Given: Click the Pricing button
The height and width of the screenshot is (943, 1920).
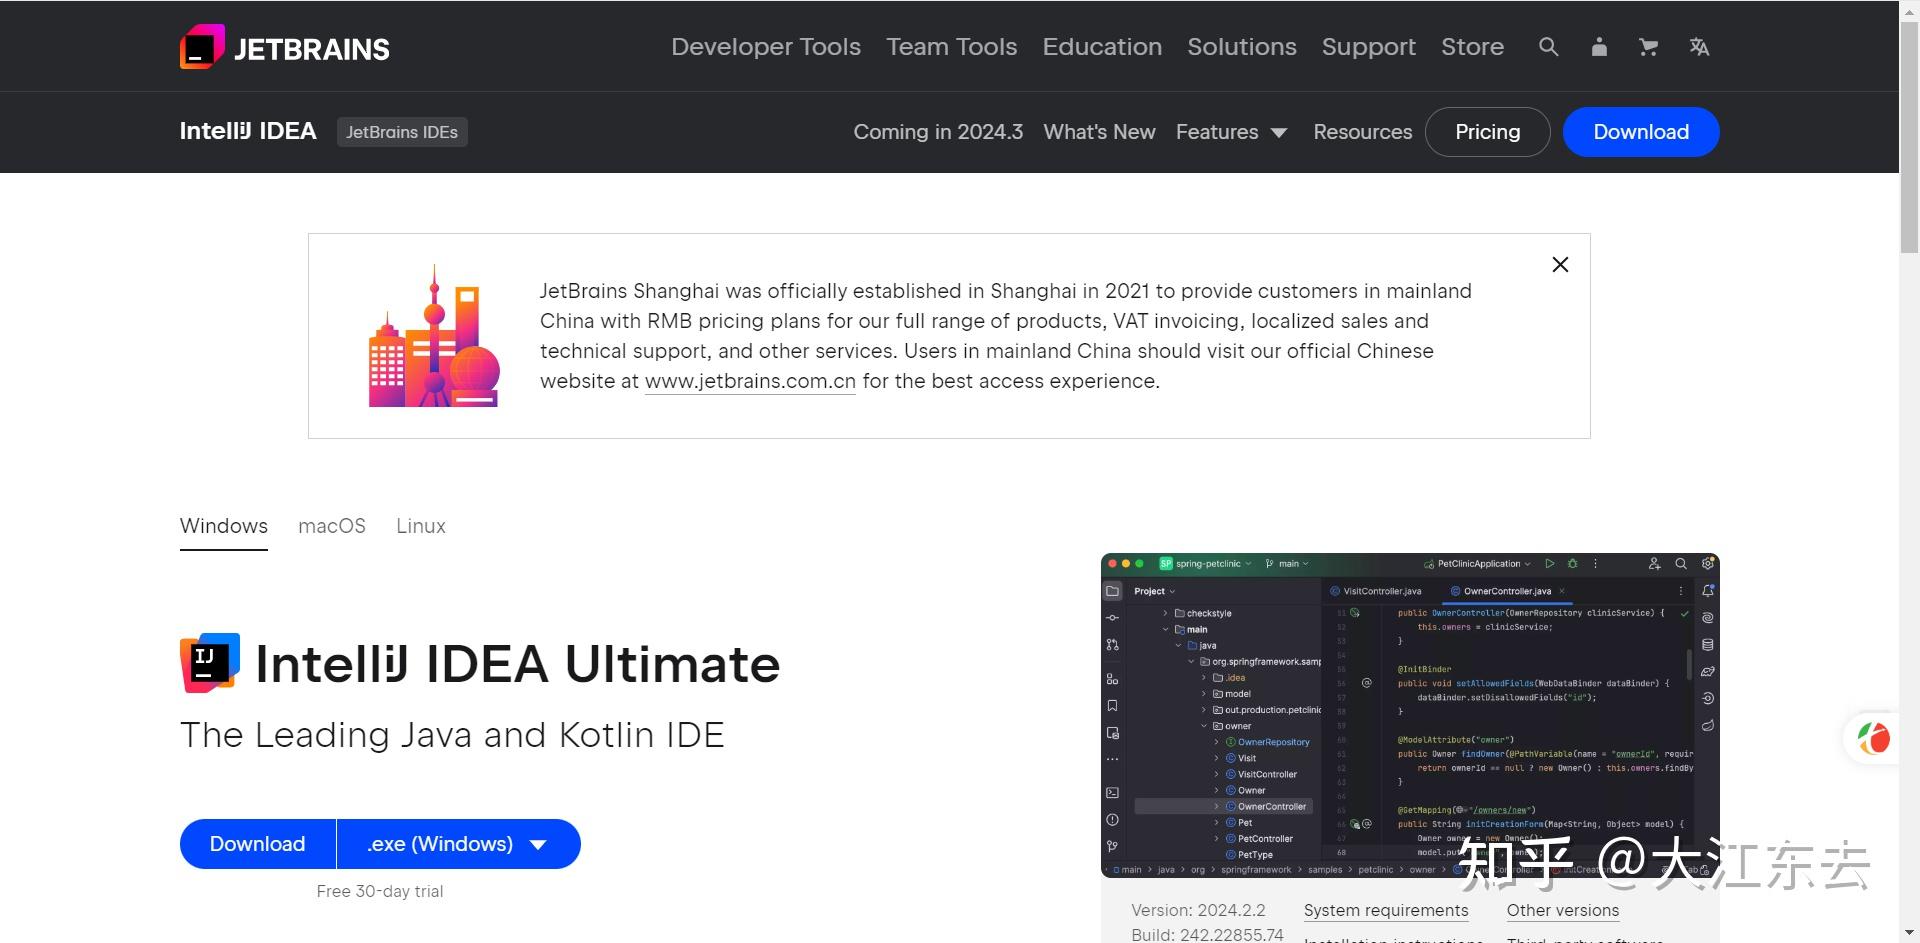Looking at the screenshot, I should [1487, 132].
